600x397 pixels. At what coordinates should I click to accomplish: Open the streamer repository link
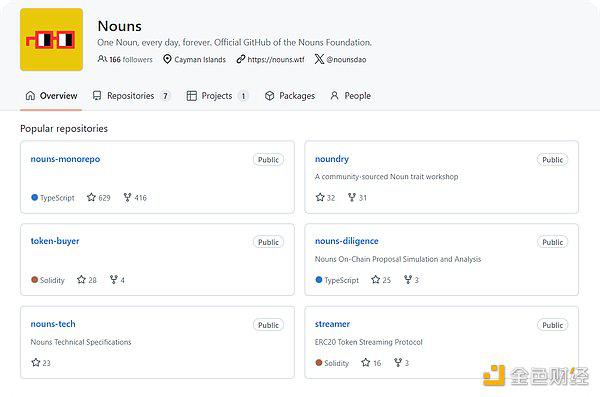pyautogui.click(x=332, y=324)
